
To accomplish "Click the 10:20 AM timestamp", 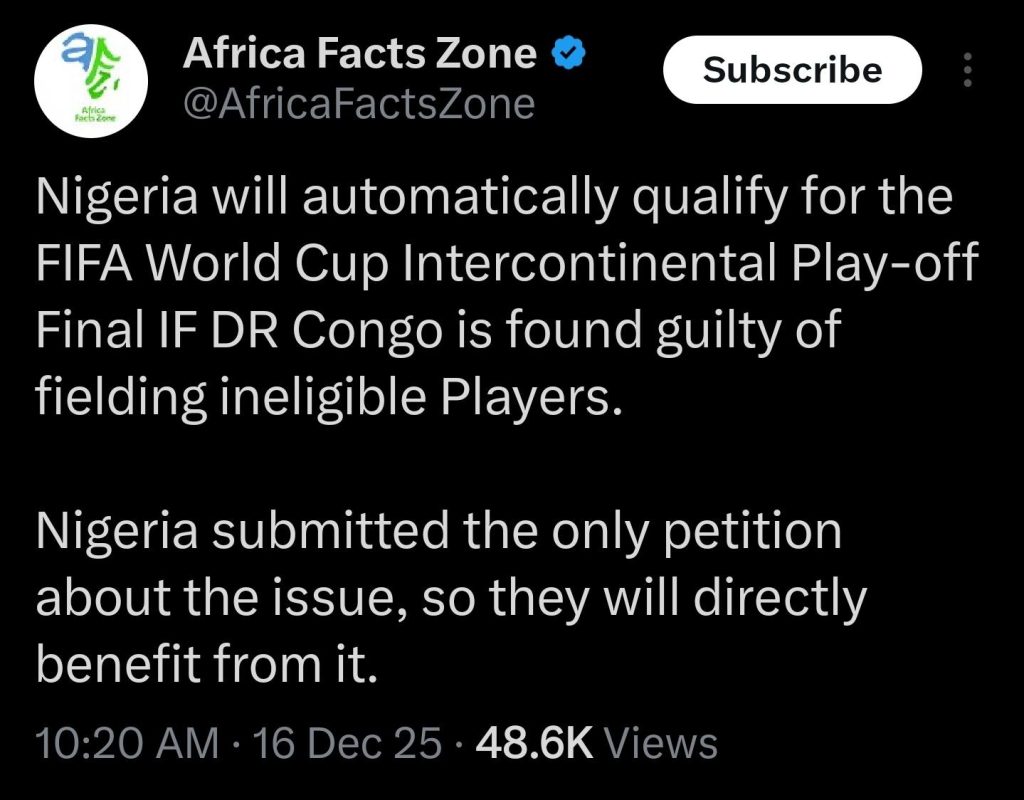I will click(126, 742).
